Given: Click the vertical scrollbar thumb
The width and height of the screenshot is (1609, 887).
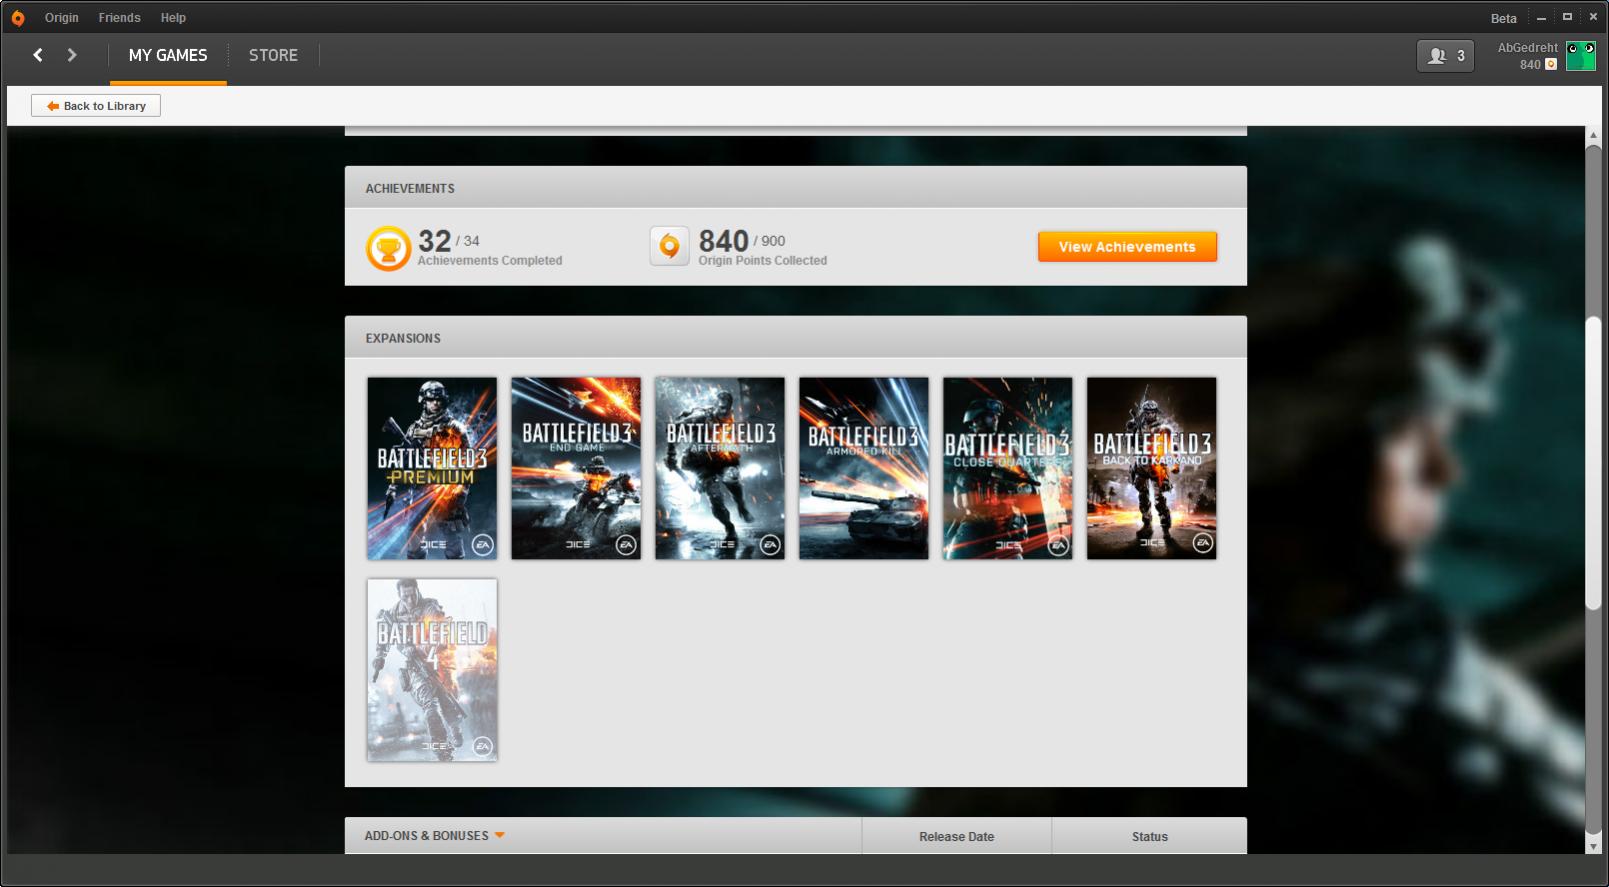Looking at the screenshot, I should tap(1593, 463).
